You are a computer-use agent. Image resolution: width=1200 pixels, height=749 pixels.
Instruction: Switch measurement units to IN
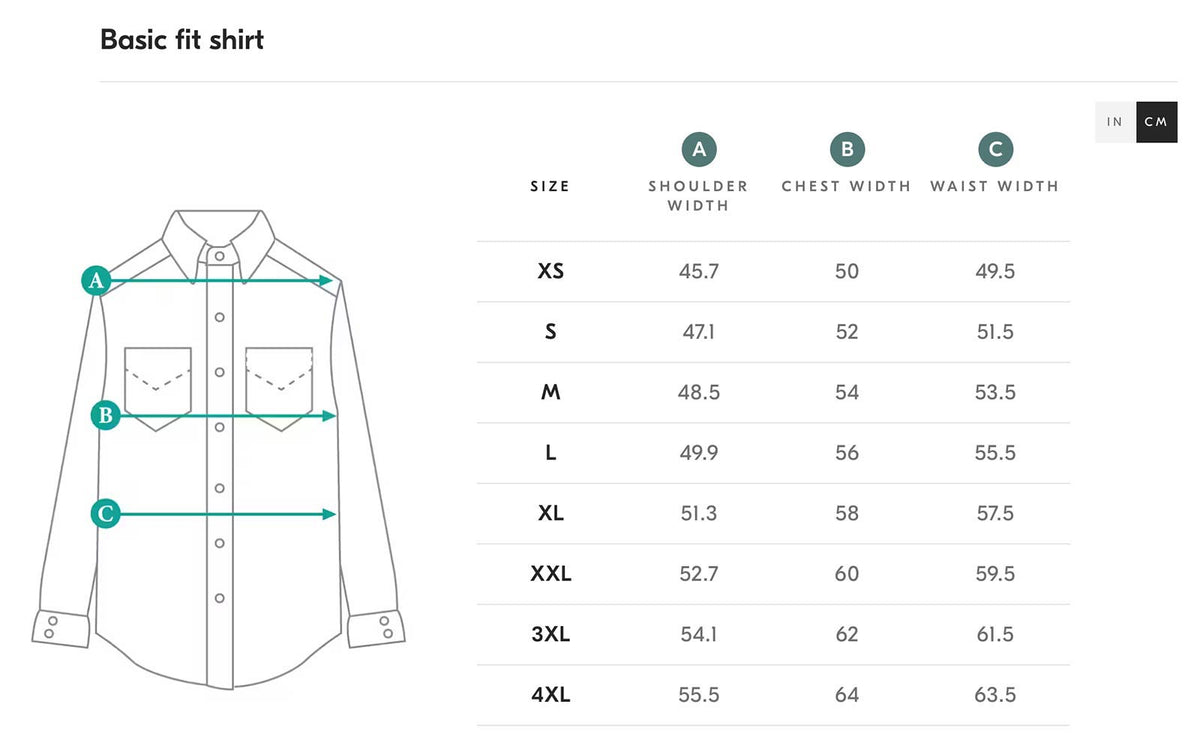click(x=1115, y=122)
